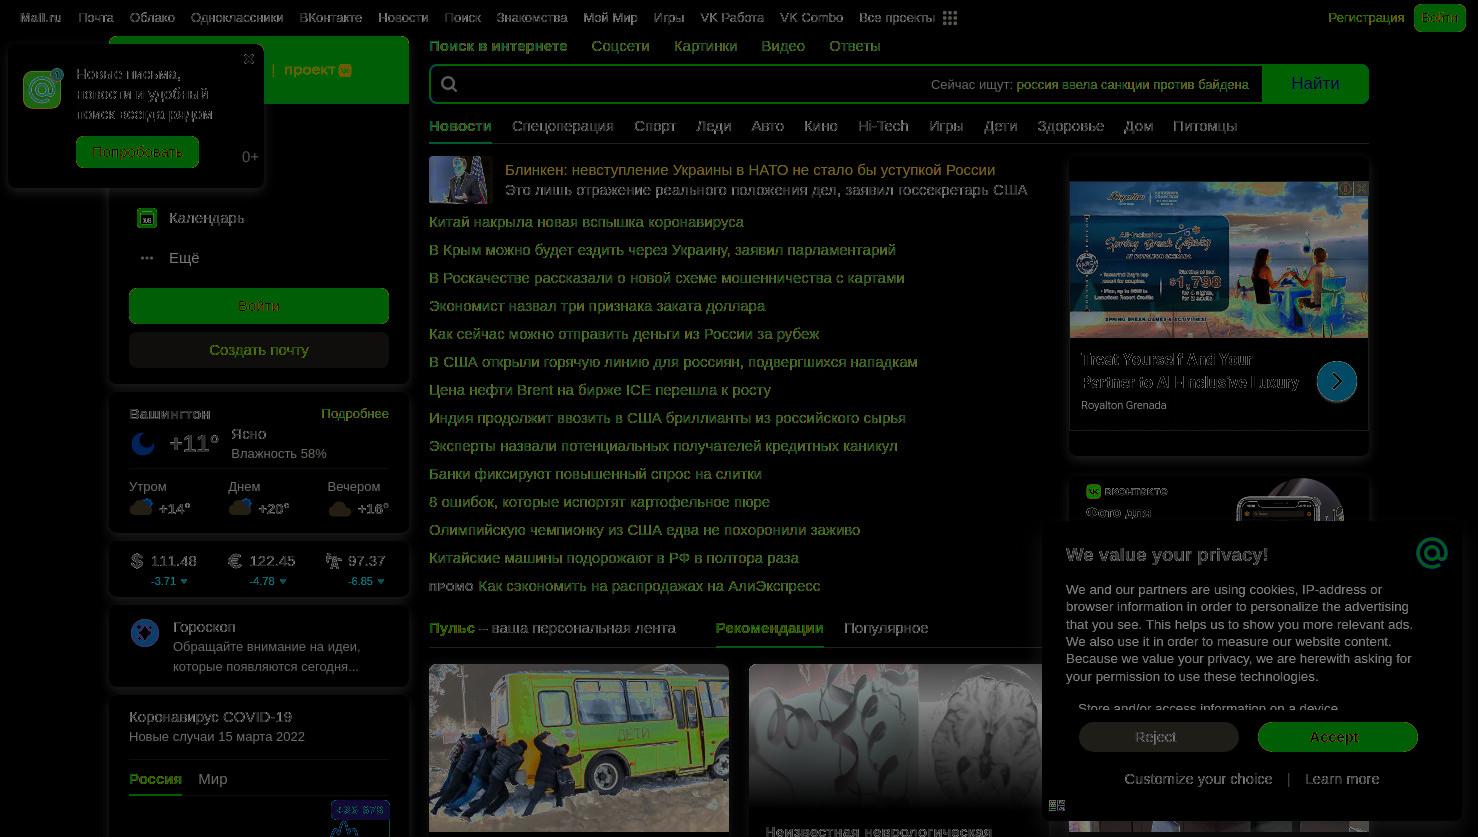This screenshot has width=1478, height=837.
Task: Click the oil price icon
Action: [334, 561]
